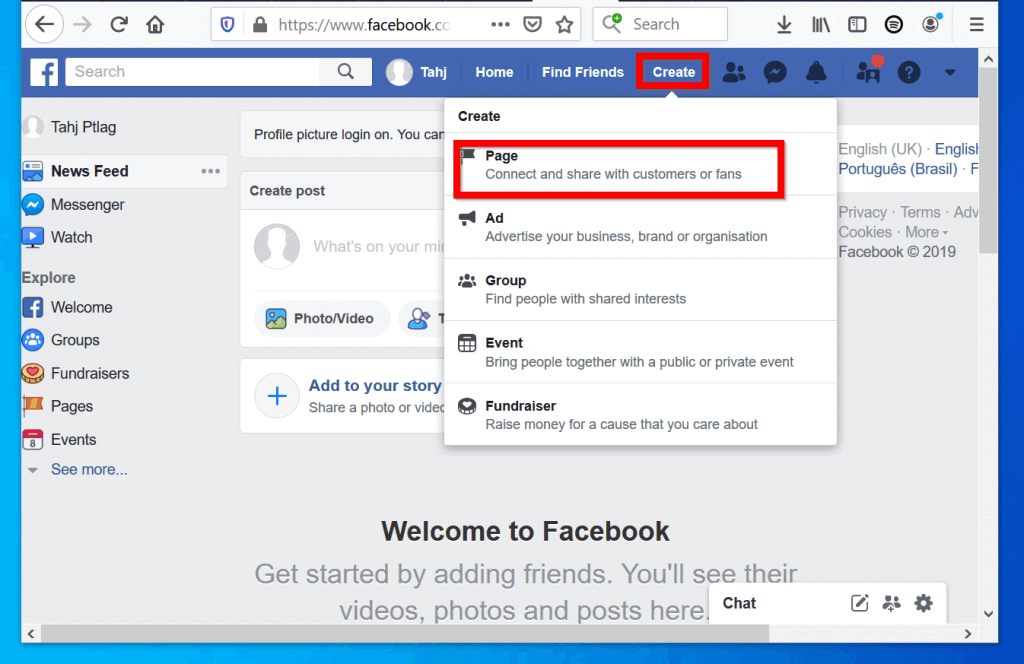Click the horizontal scrollbar right arrow
This screenshot has width=1024, height=664.
[x=968, y=634]
